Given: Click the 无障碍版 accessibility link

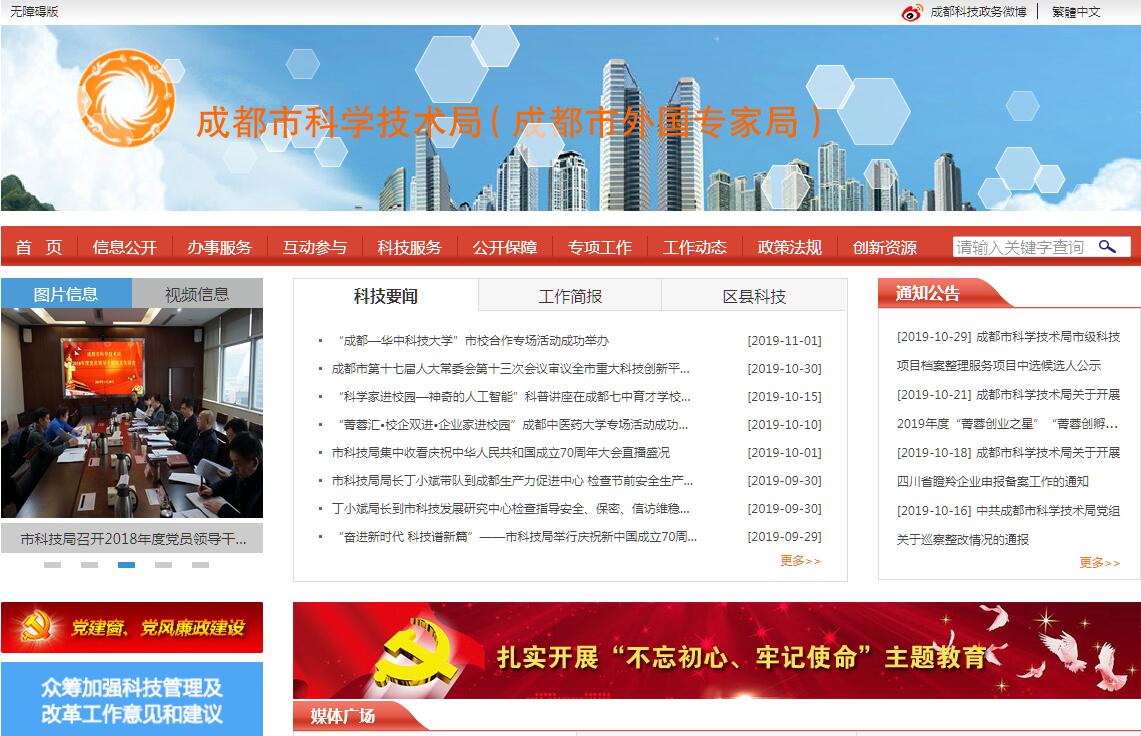Looking at the screenshot, I should point(34,12).
